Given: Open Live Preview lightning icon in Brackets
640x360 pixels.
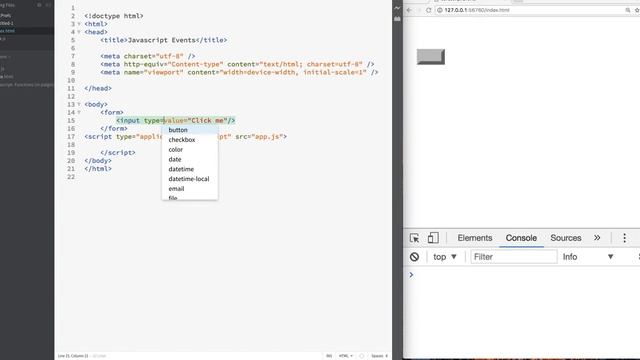Looking at the screenshot, I should [397, 8].
